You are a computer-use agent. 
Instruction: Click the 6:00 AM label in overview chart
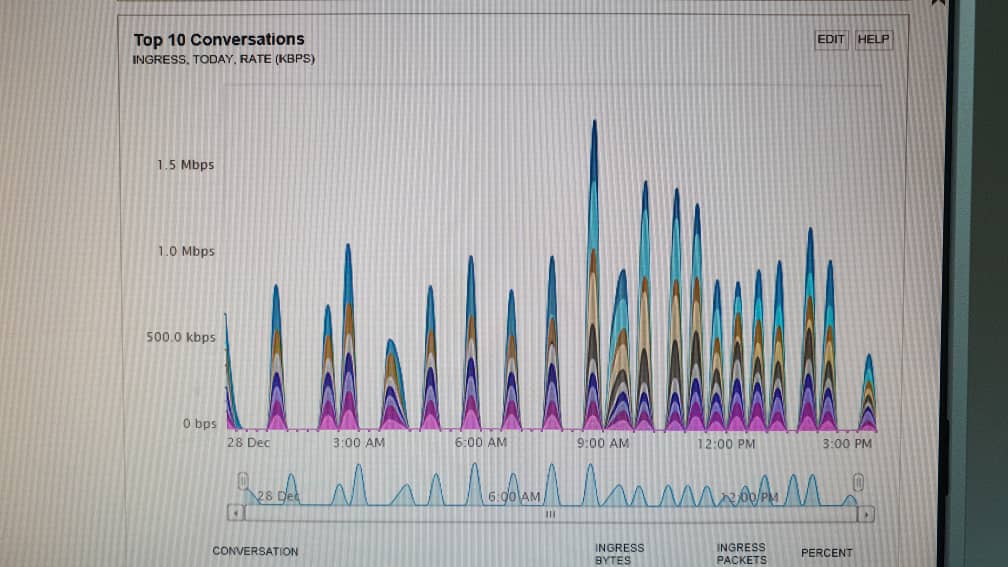(x=514, y=496)
